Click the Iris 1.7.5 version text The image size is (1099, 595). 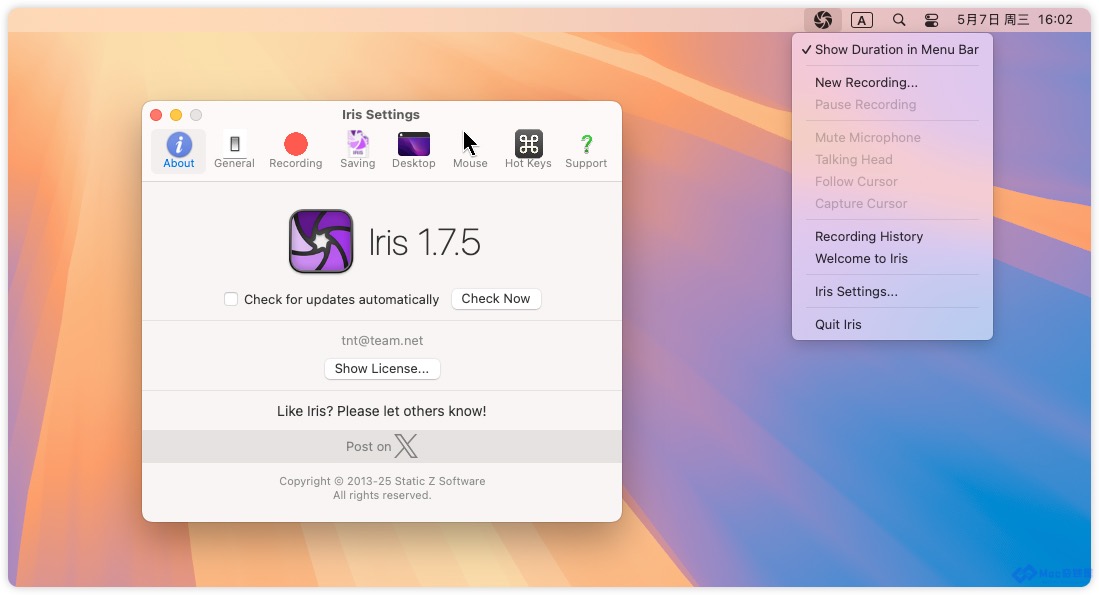[x=424, y=242]
